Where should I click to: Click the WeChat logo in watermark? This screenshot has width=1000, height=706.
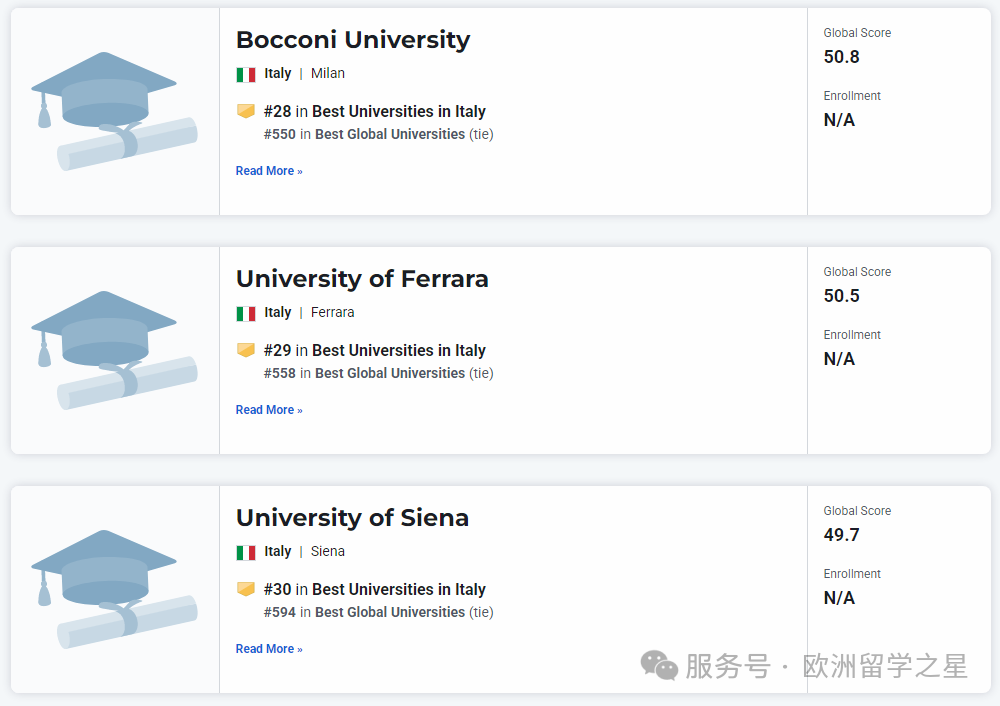(659, 665)
